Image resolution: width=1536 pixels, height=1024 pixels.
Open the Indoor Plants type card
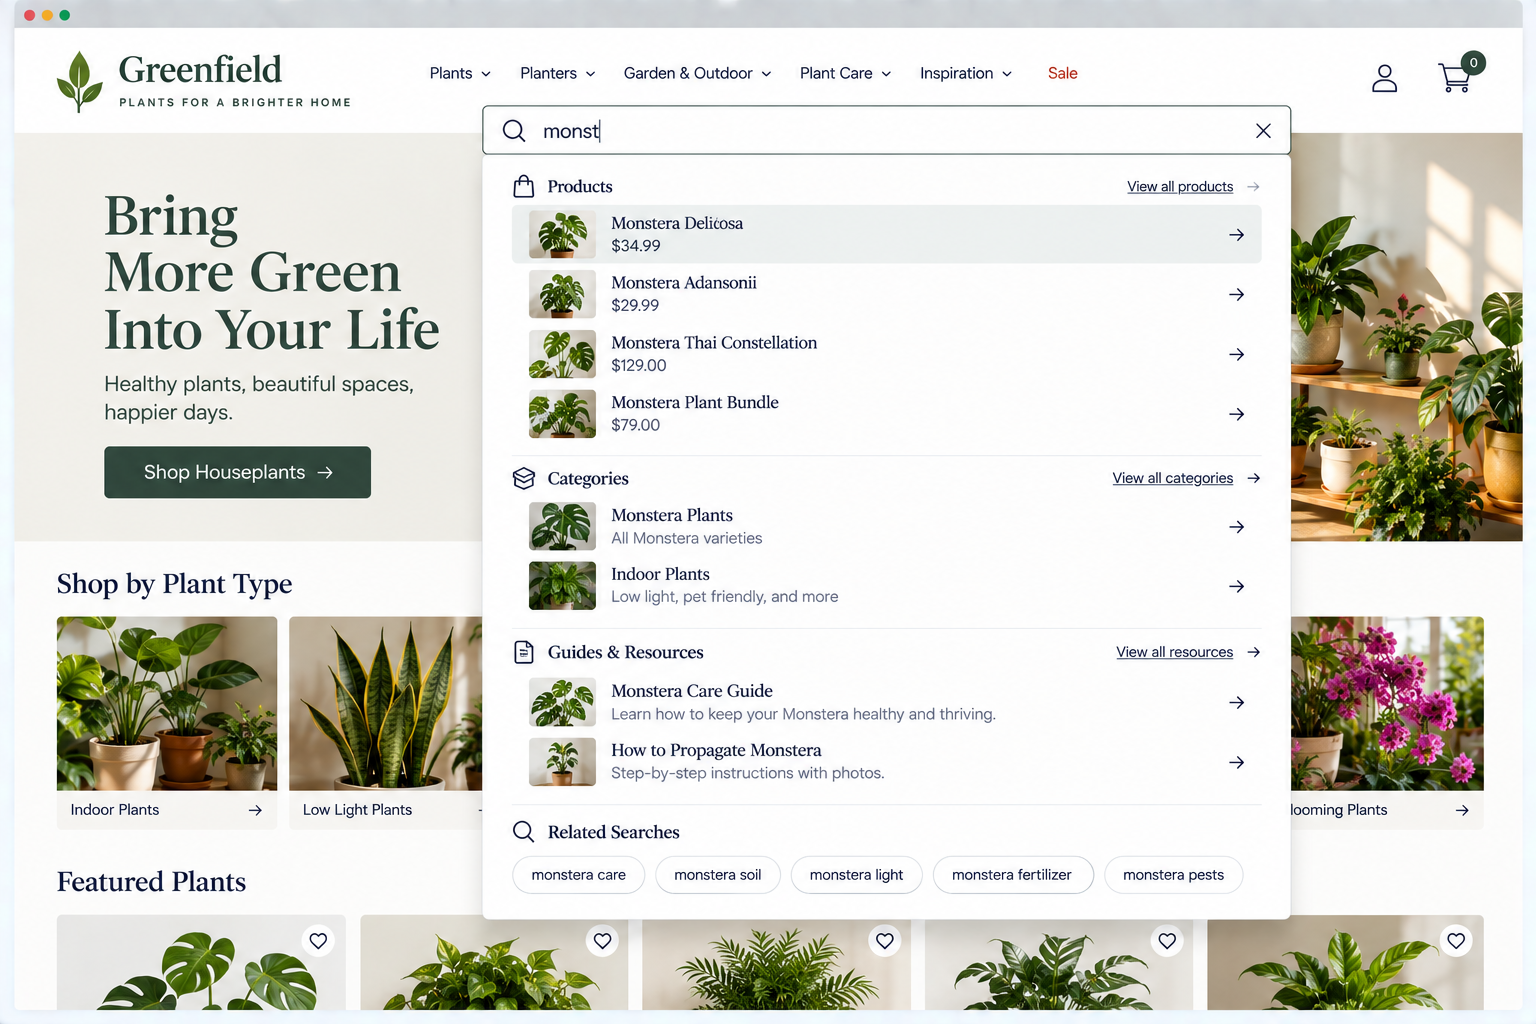[167, 722]
